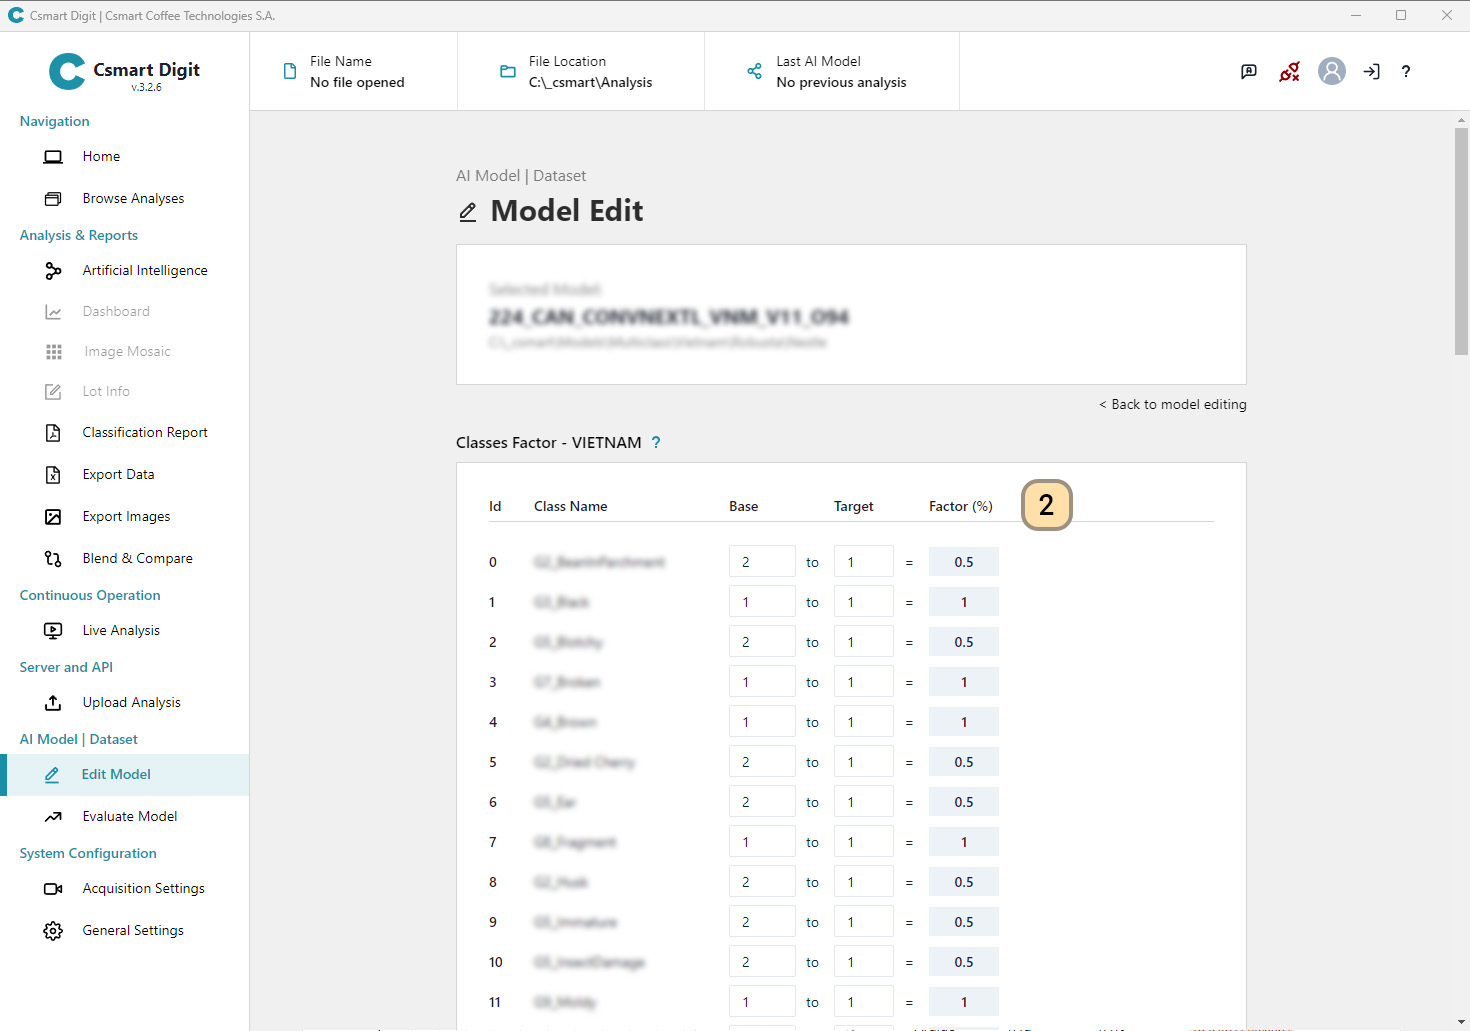
Task: Click the Base input field for class 0
Action: pyautogui.click(x=761, y=562)
